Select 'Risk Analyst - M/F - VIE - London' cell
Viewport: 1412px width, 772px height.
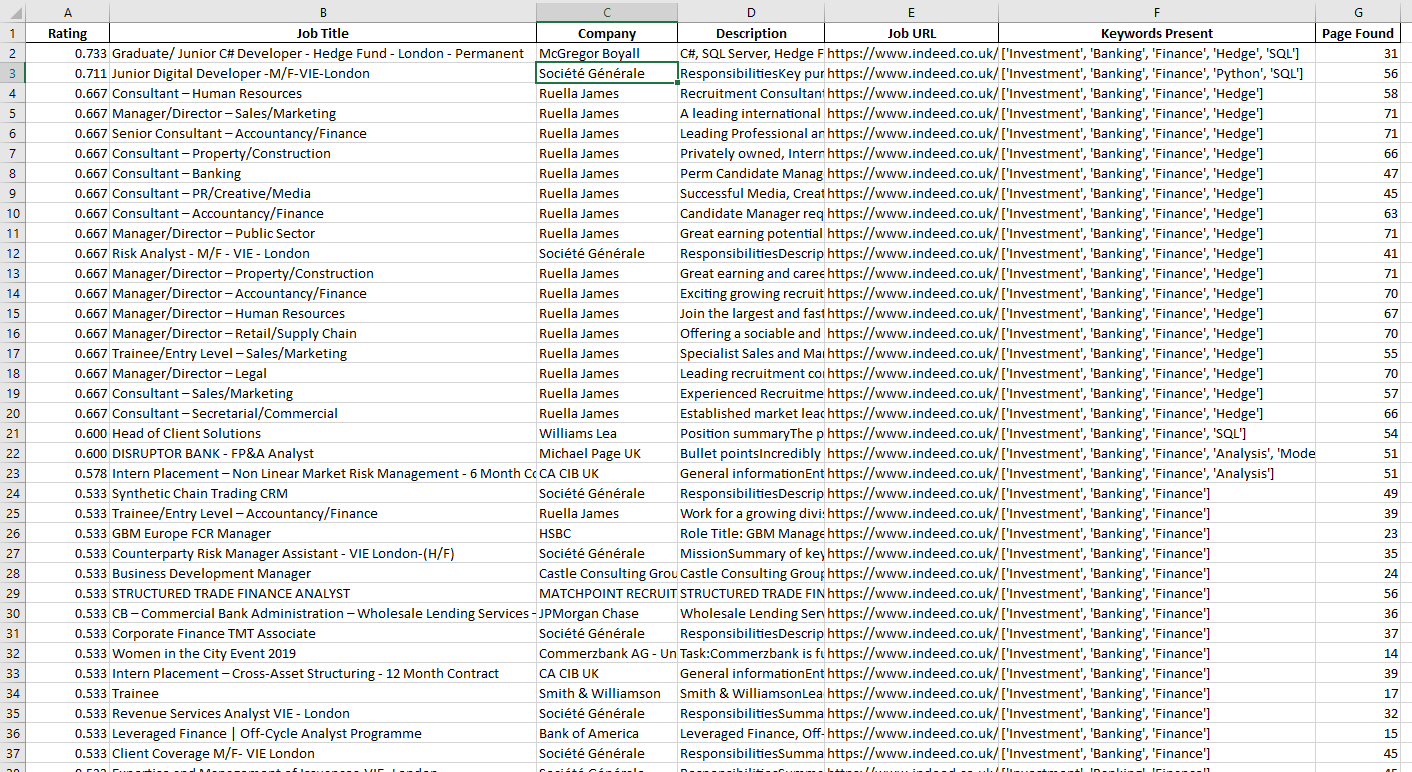(x=323, y=253)
